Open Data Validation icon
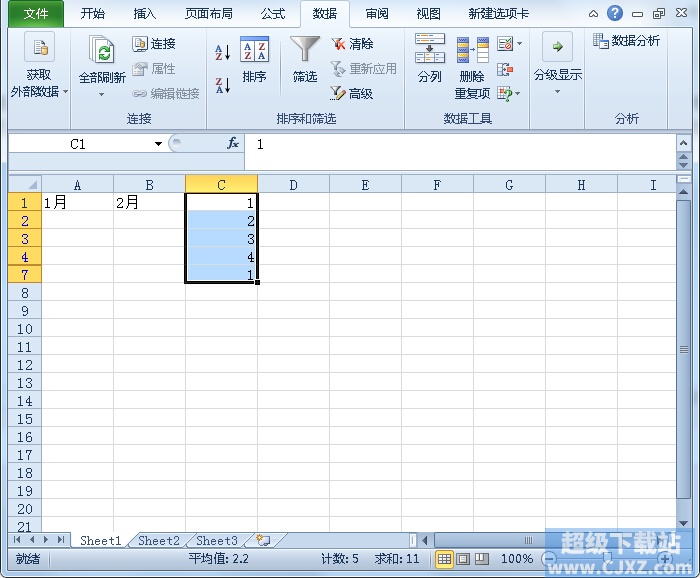 [505, 44]
